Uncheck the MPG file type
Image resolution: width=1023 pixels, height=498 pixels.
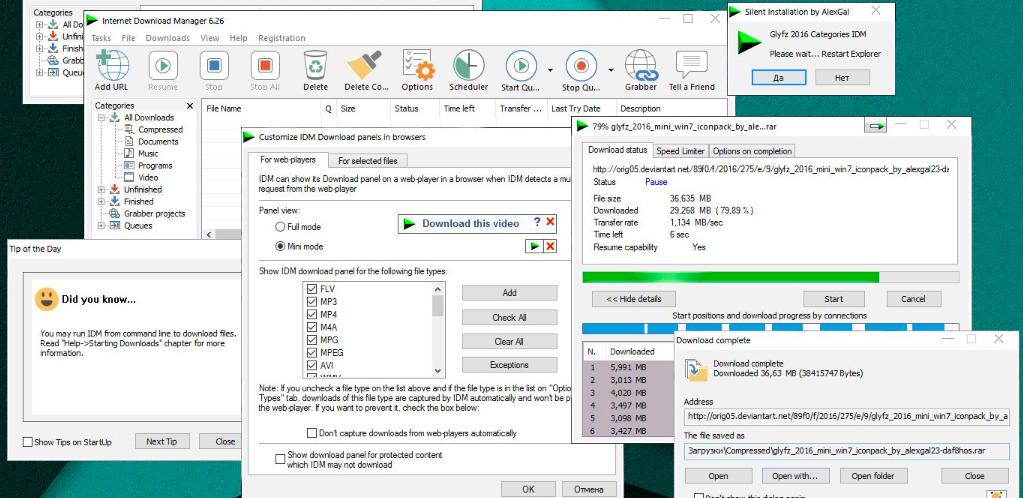[311, 340]
